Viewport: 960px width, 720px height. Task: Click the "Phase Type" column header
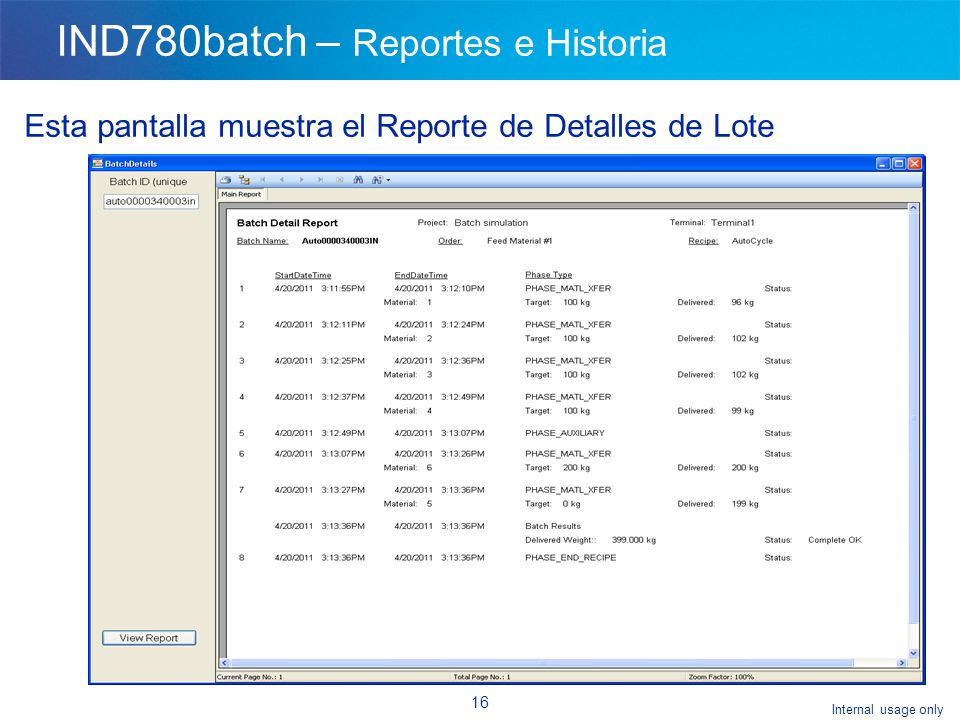point(549,275)
